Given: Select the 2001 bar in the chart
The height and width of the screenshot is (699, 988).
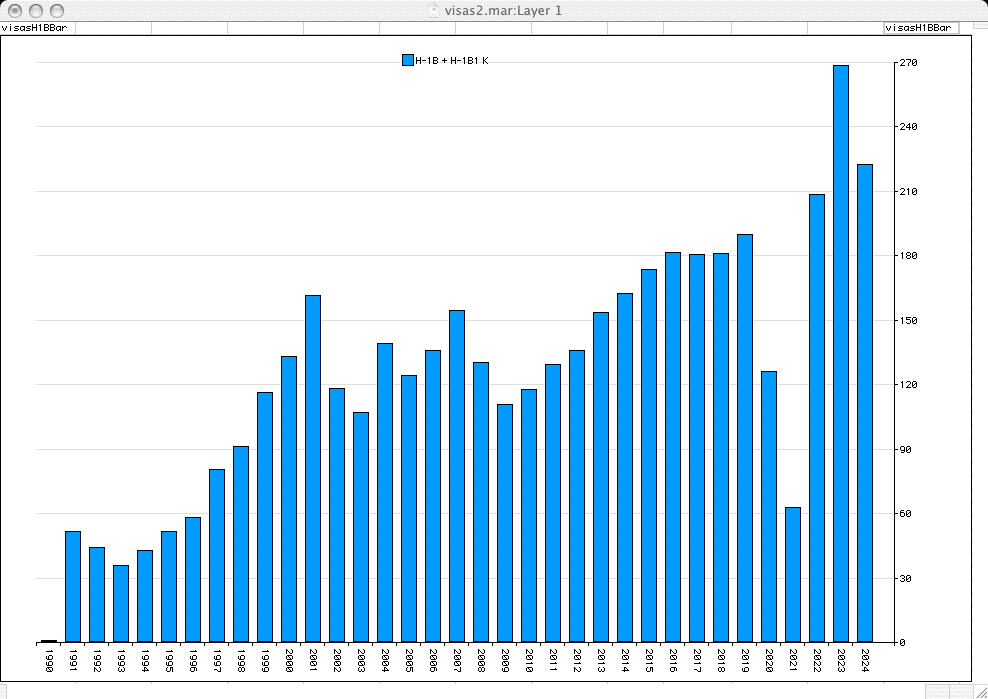Looking at the screenshot, I should click(x=313, y=468).
